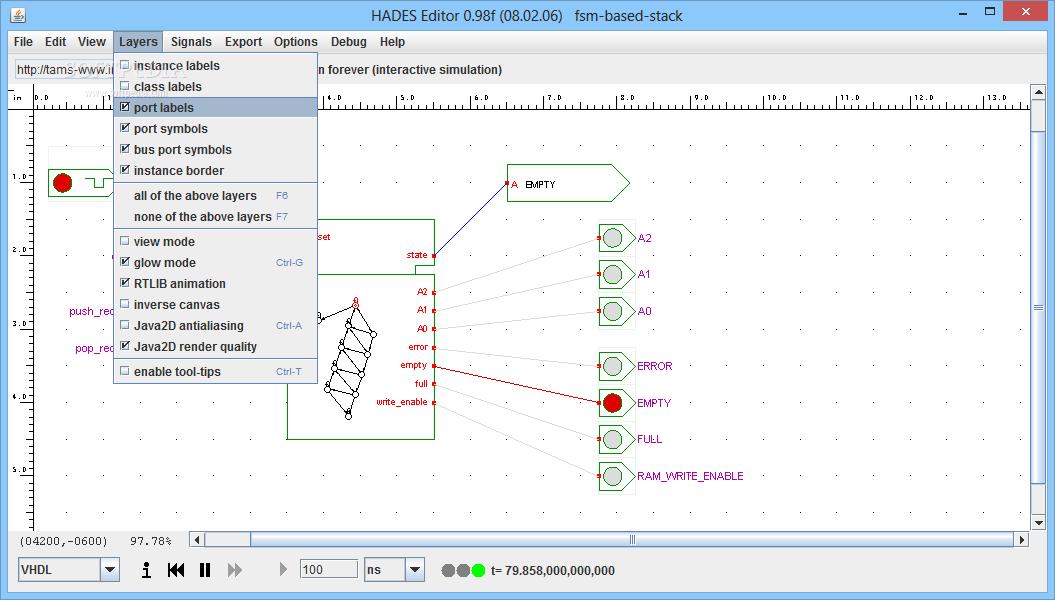Close the open Layers menu
This screenshot has width=1055, height=600.
(x=138, y=42)
